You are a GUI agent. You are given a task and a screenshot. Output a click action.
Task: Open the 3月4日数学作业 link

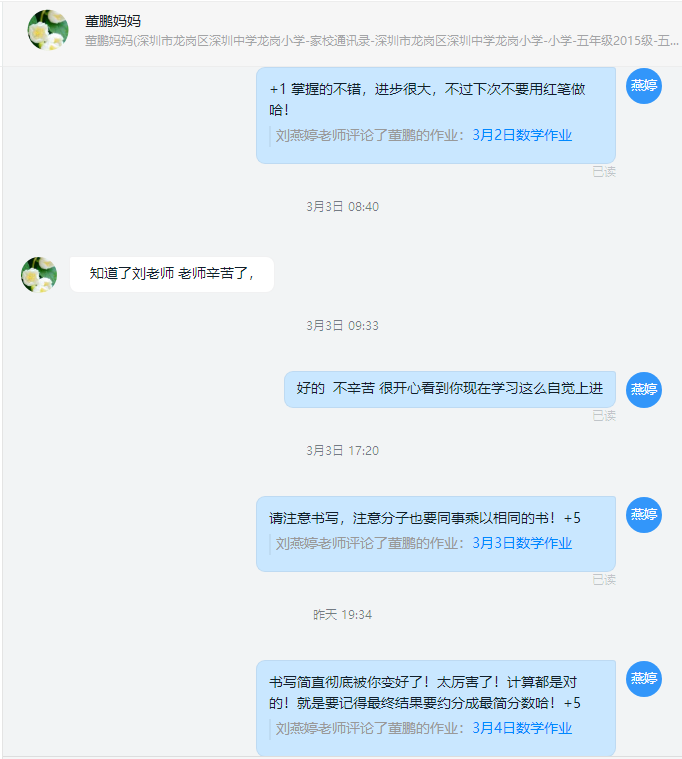(x=522, y=728)
